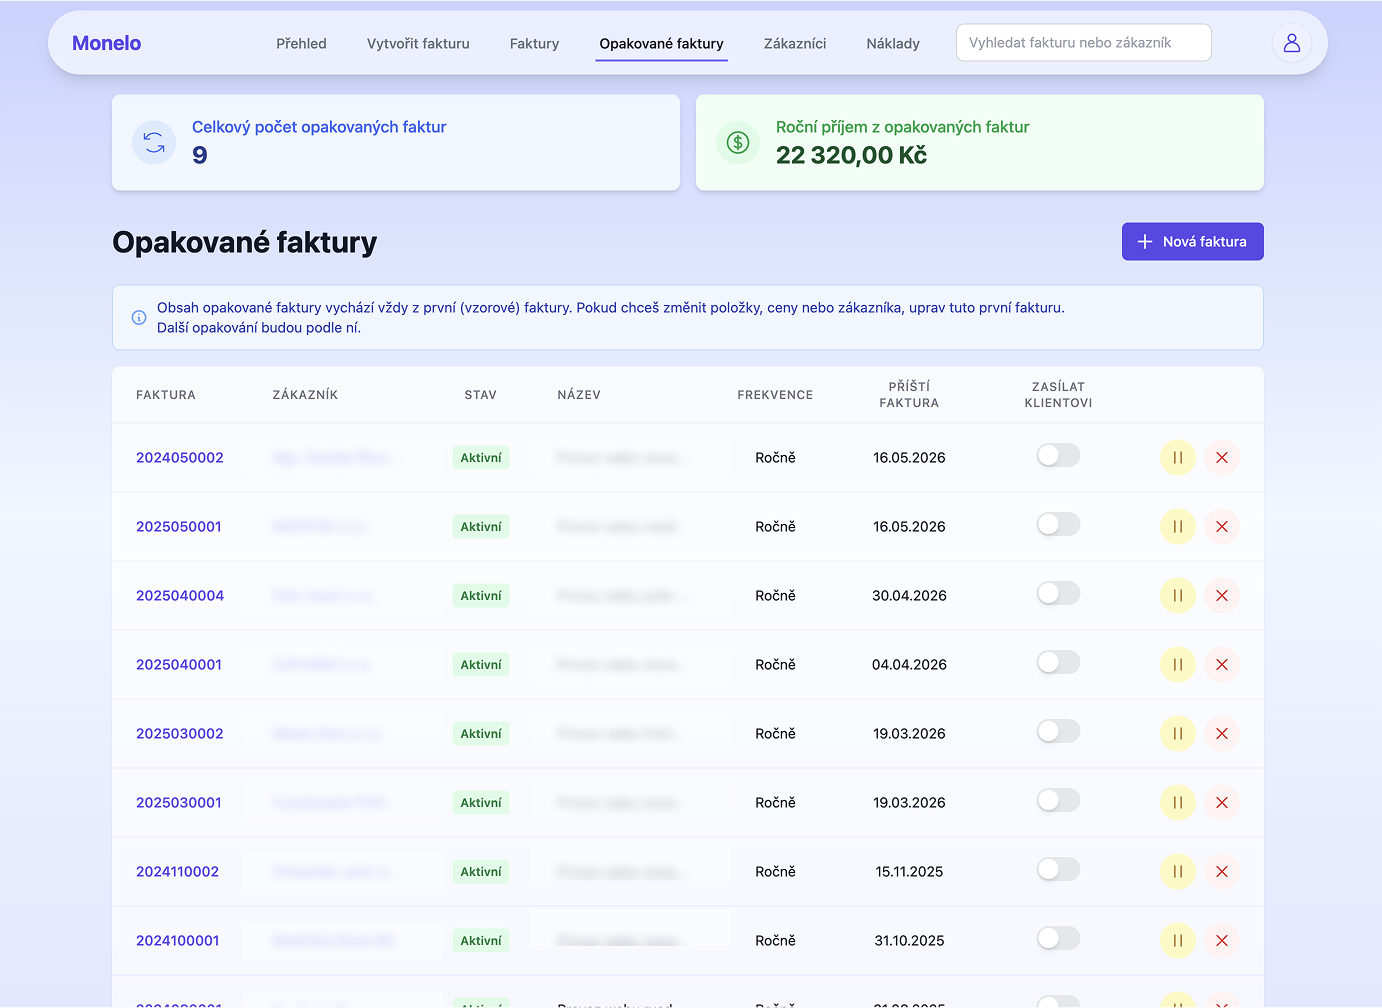
Task: Click the dollar icon in yearly income card
Action: tap(738, 143)
